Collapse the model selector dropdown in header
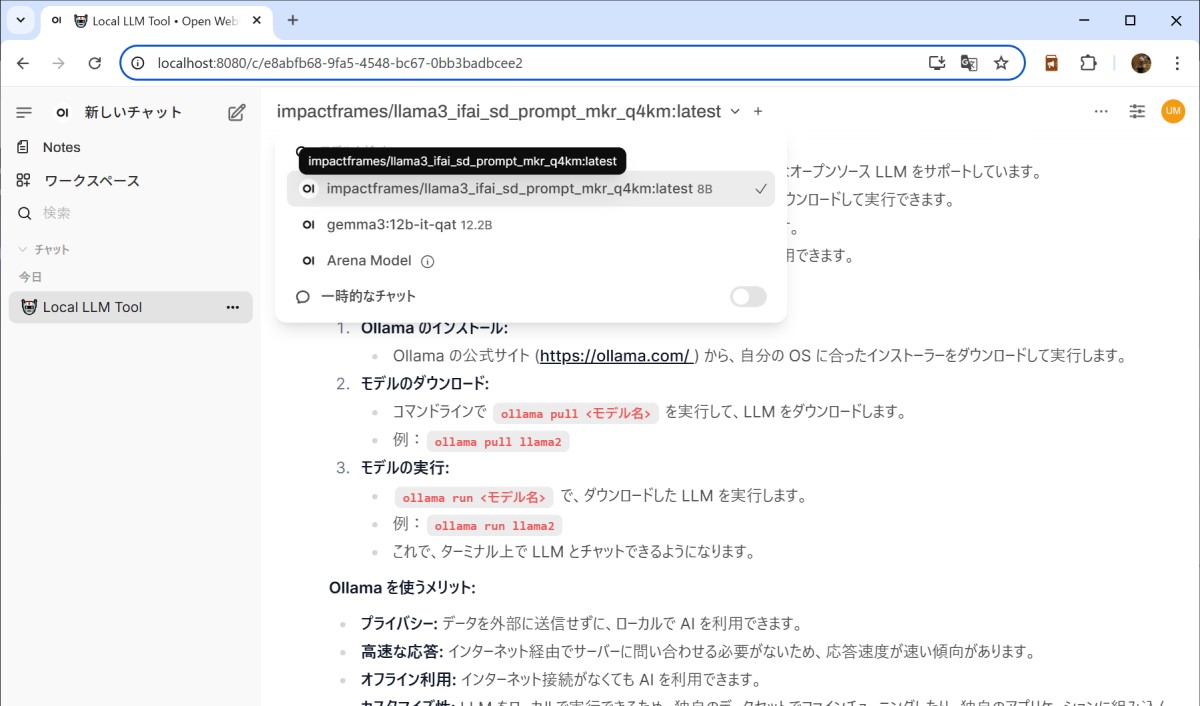This screenshot has height=706, width=1200. (x=735, y=112)
